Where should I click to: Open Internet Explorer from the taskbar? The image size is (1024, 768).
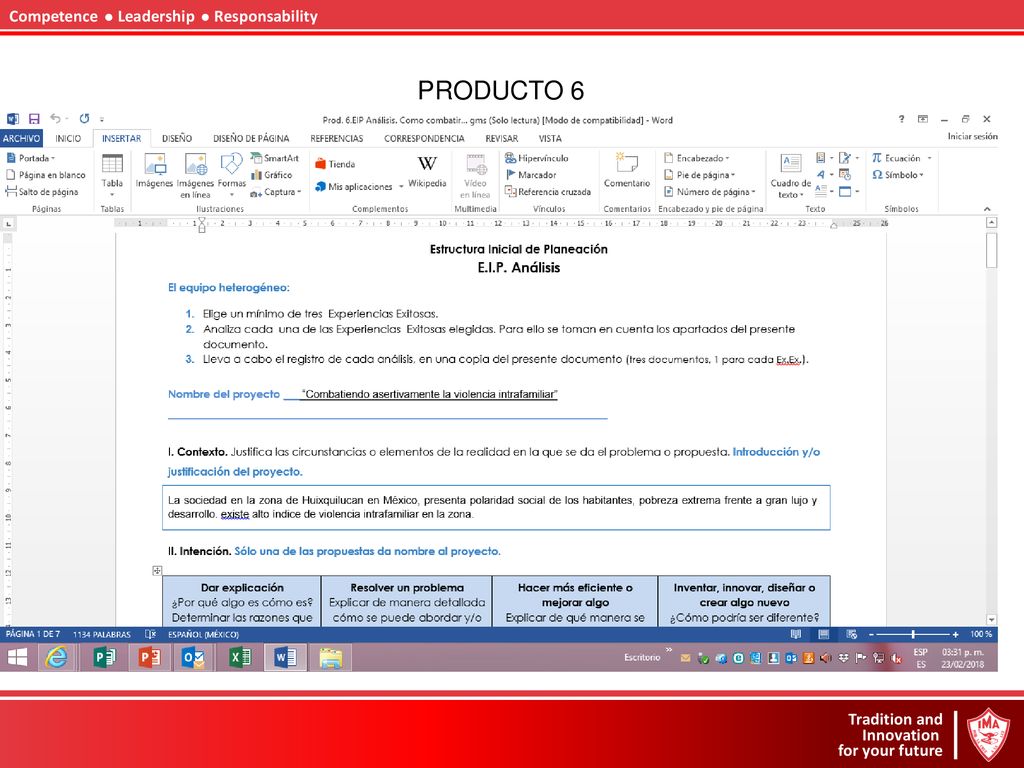[56, 658]
